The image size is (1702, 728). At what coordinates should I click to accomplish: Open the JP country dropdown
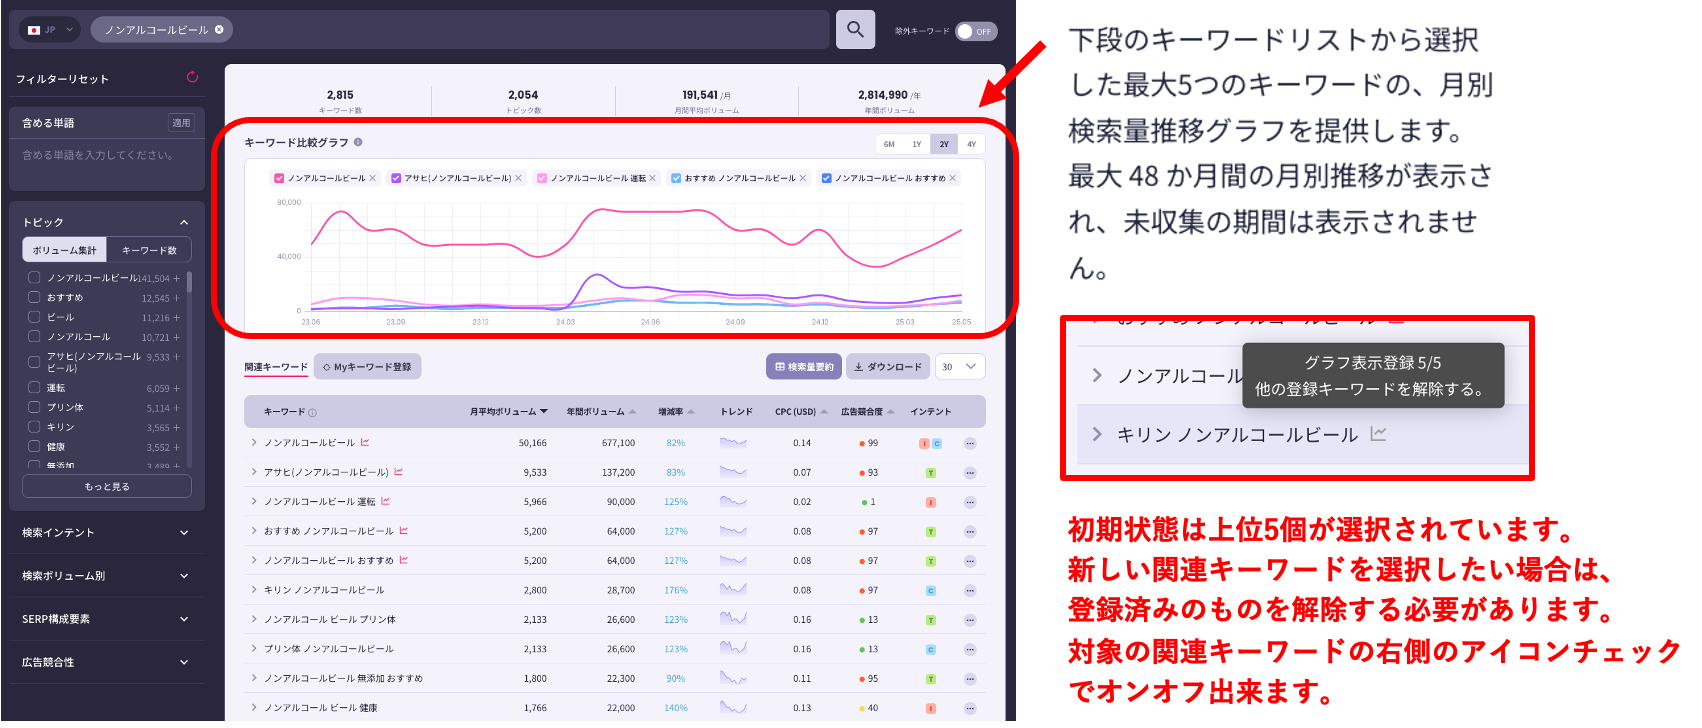click(x=50, y=30)
